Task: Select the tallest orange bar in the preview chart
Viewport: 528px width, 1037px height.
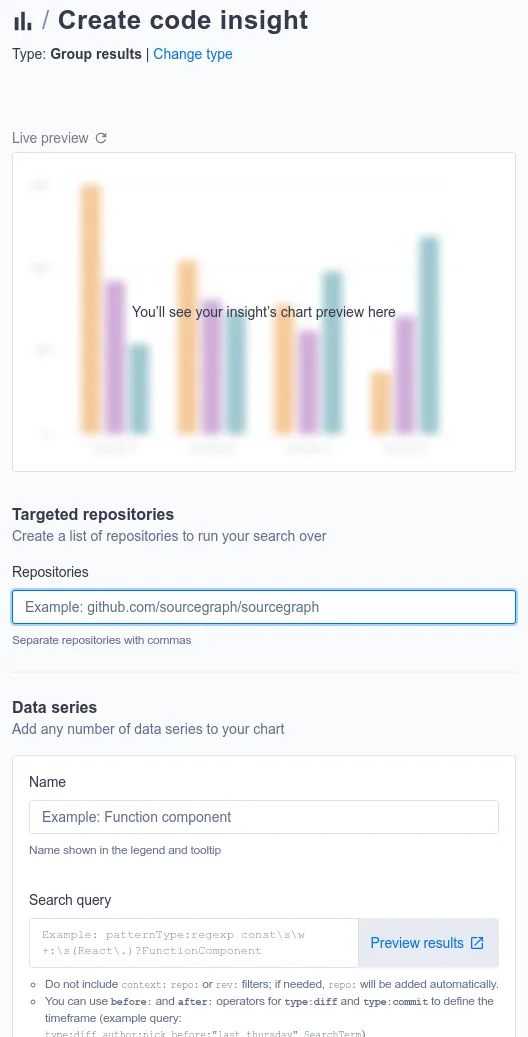Action: pyautogui.click(x=91, y=309)
